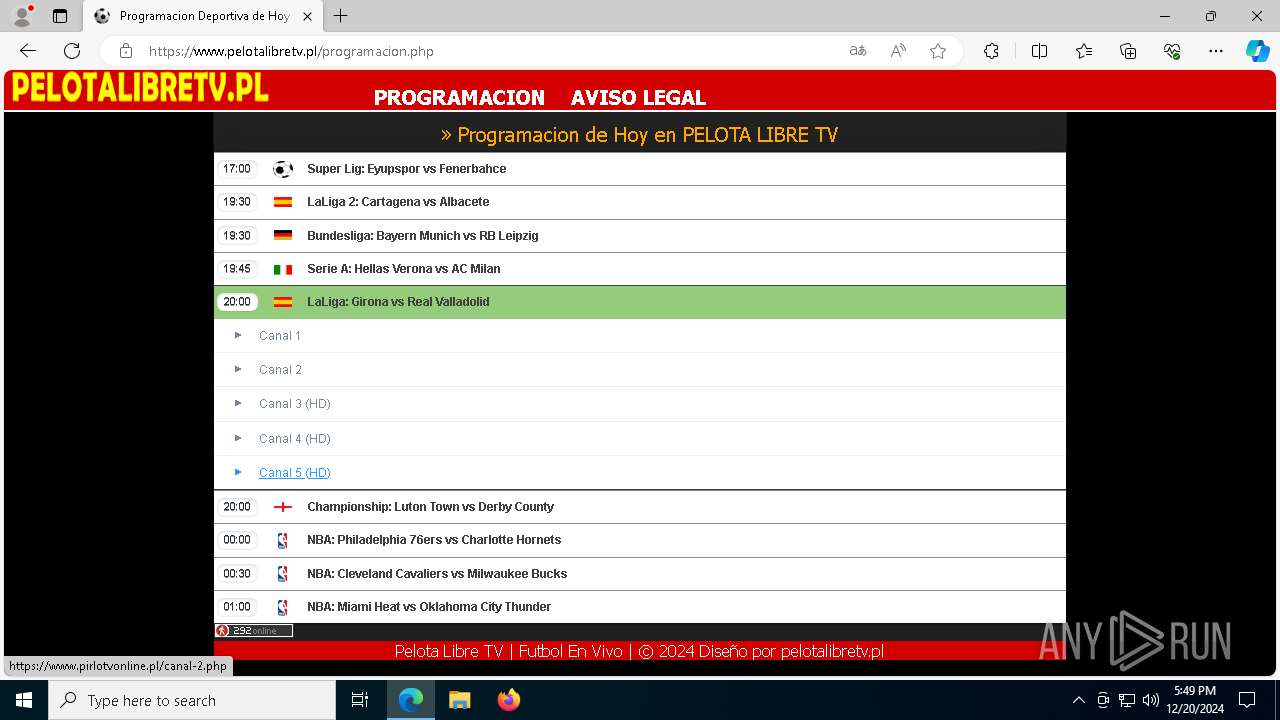This screenshot has width=1280, height=720.
Task: Open the Copilot sidebar icon
Action: point(1257,51)
